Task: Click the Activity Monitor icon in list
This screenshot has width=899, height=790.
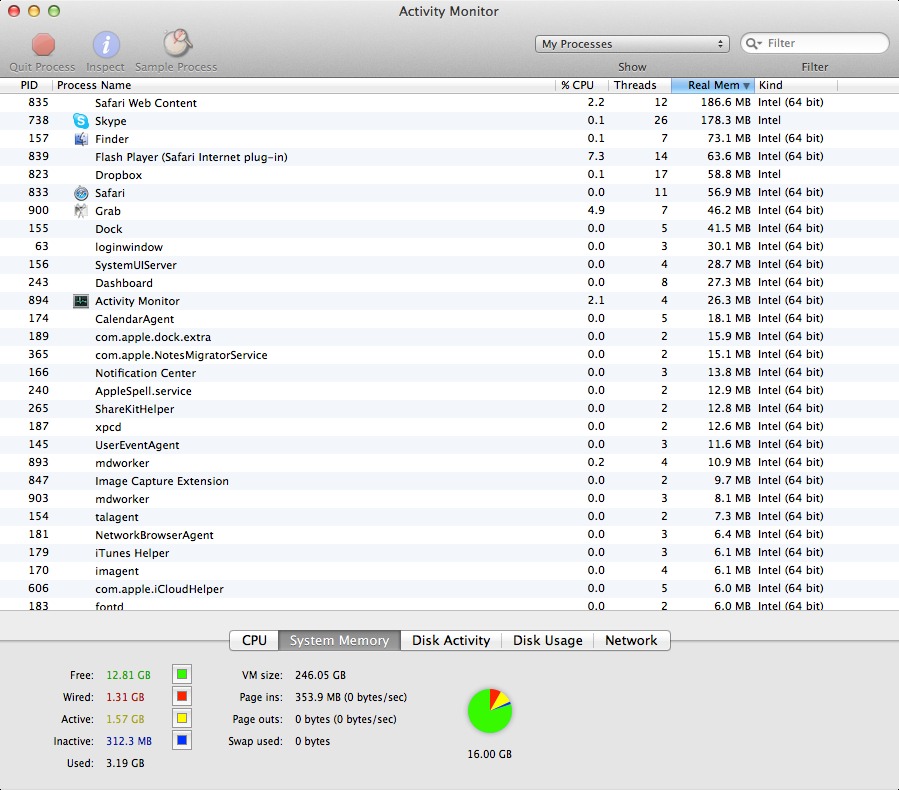Action: pos(81,300)
